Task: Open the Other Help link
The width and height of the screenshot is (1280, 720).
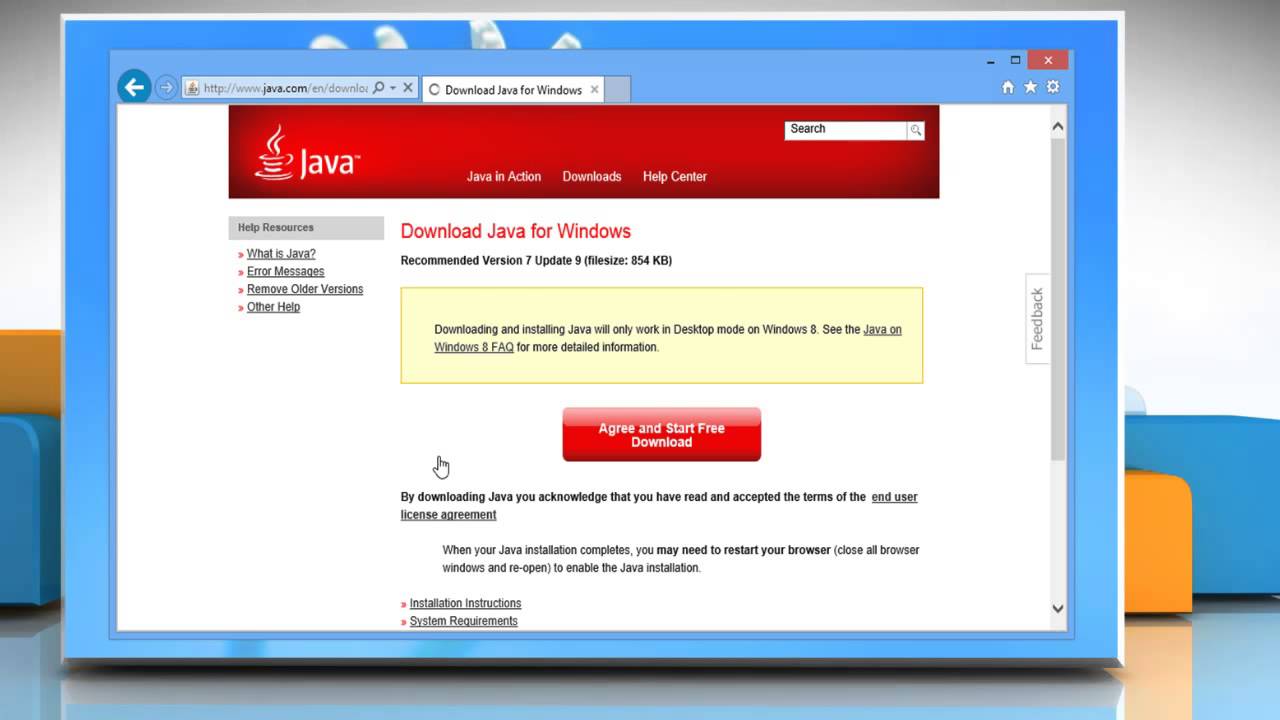Action: pos(273,307)
